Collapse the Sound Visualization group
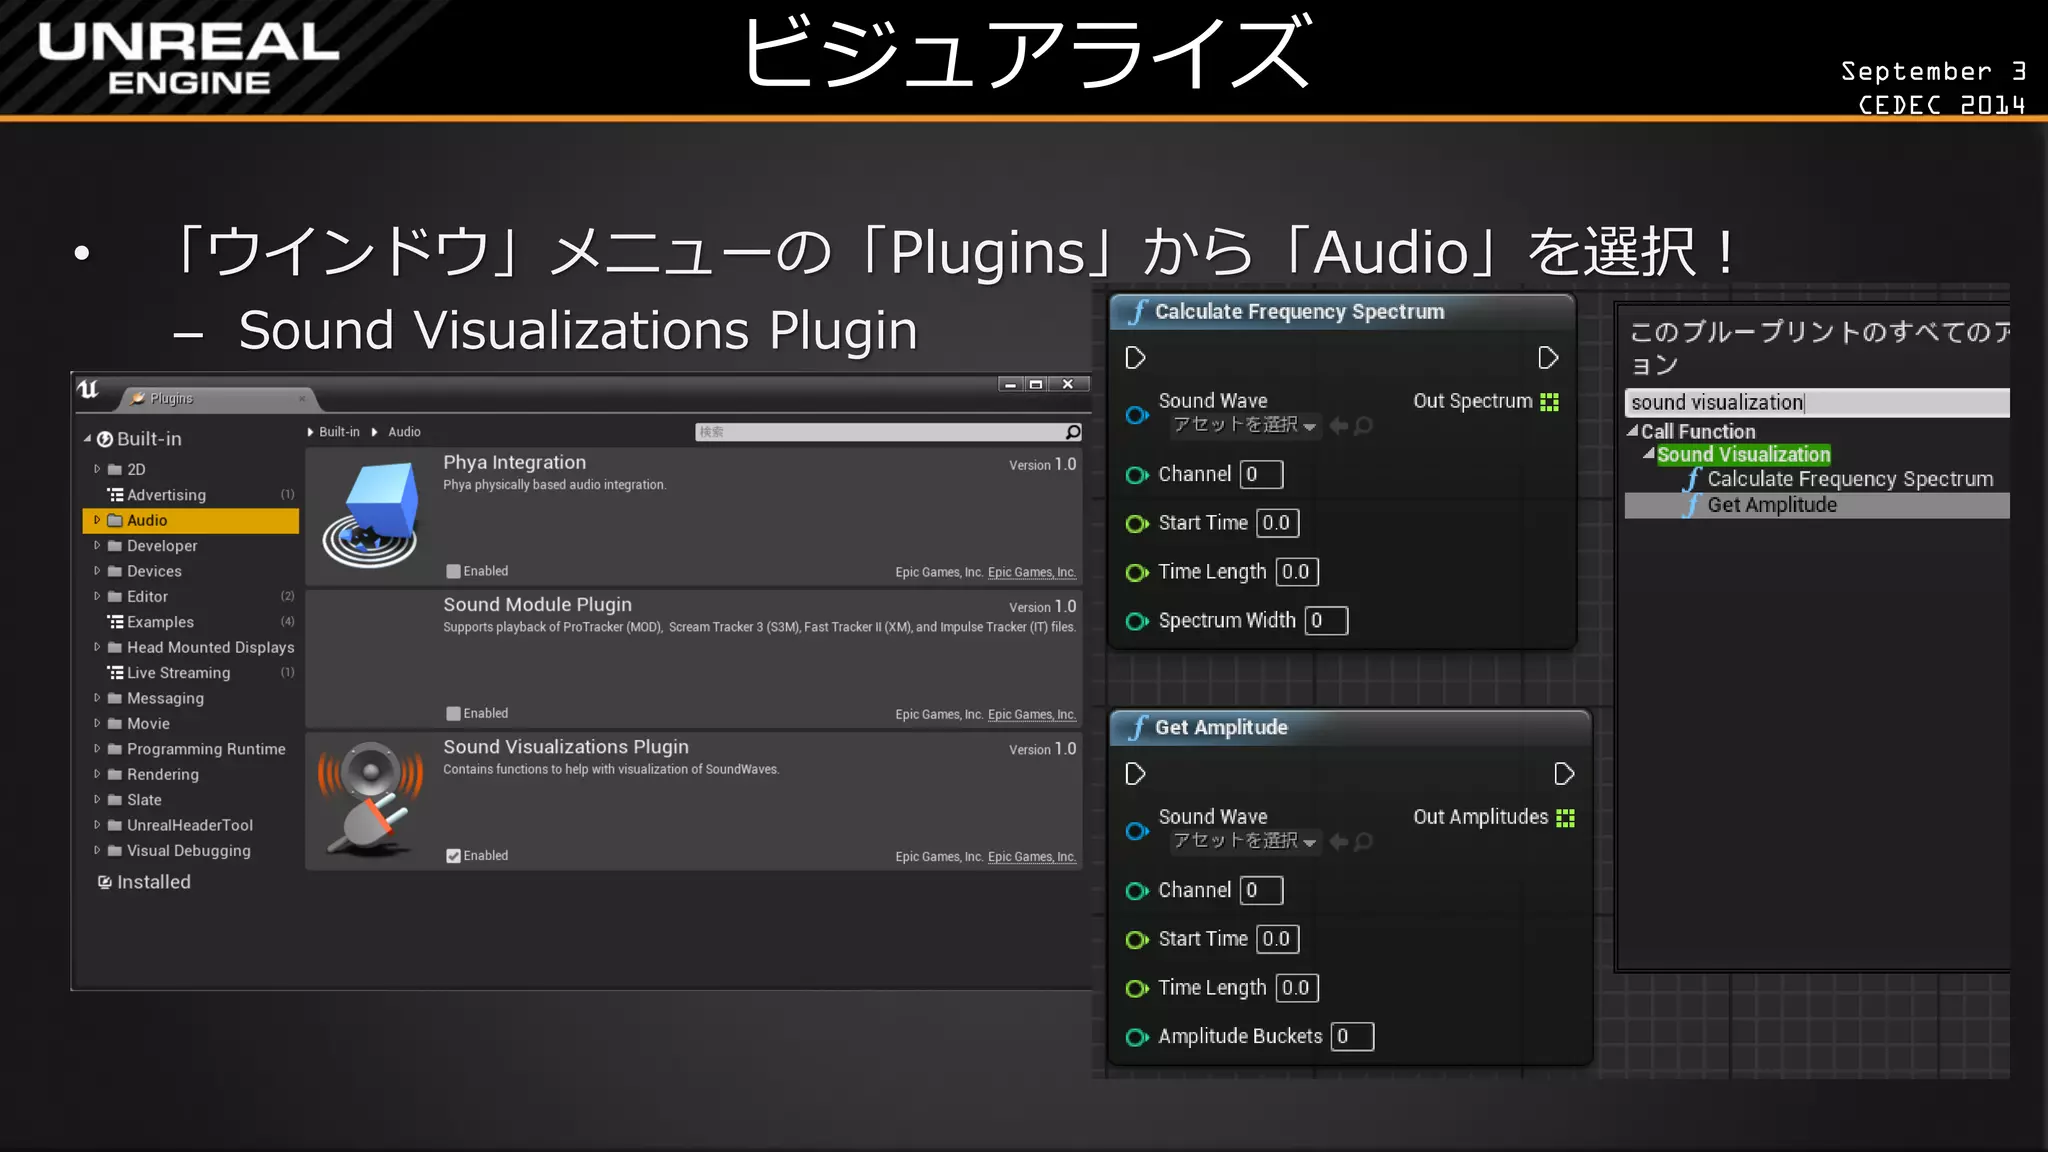 coord(1648,454)
